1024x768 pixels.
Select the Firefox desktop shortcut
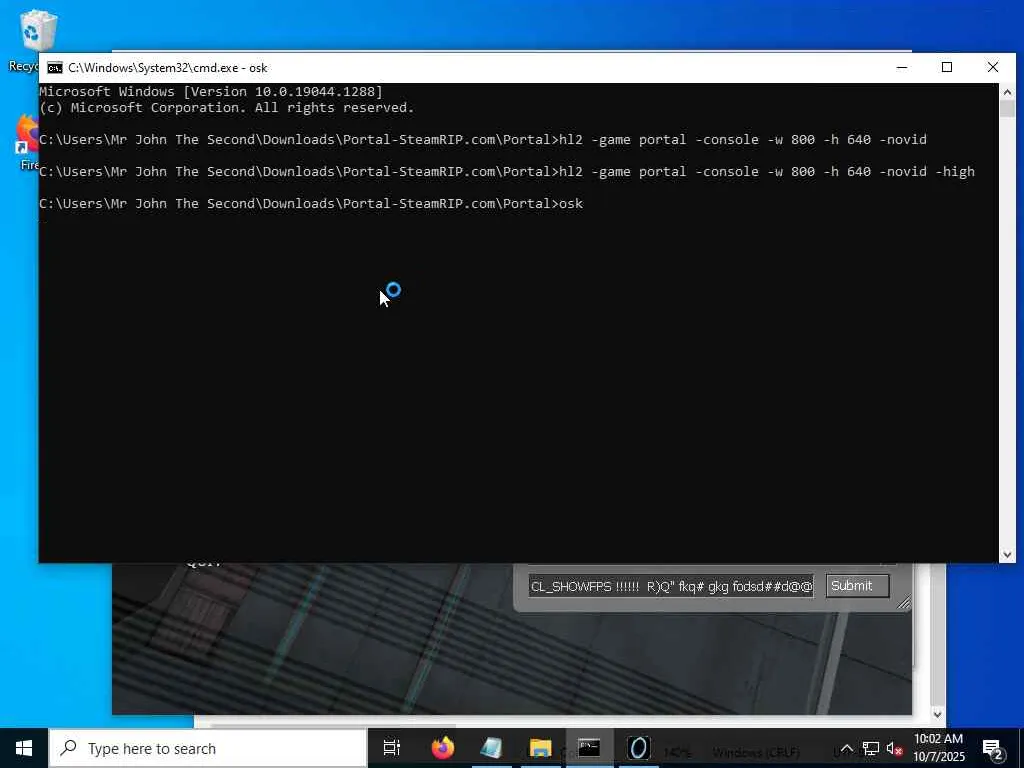(x=27, y=142)
